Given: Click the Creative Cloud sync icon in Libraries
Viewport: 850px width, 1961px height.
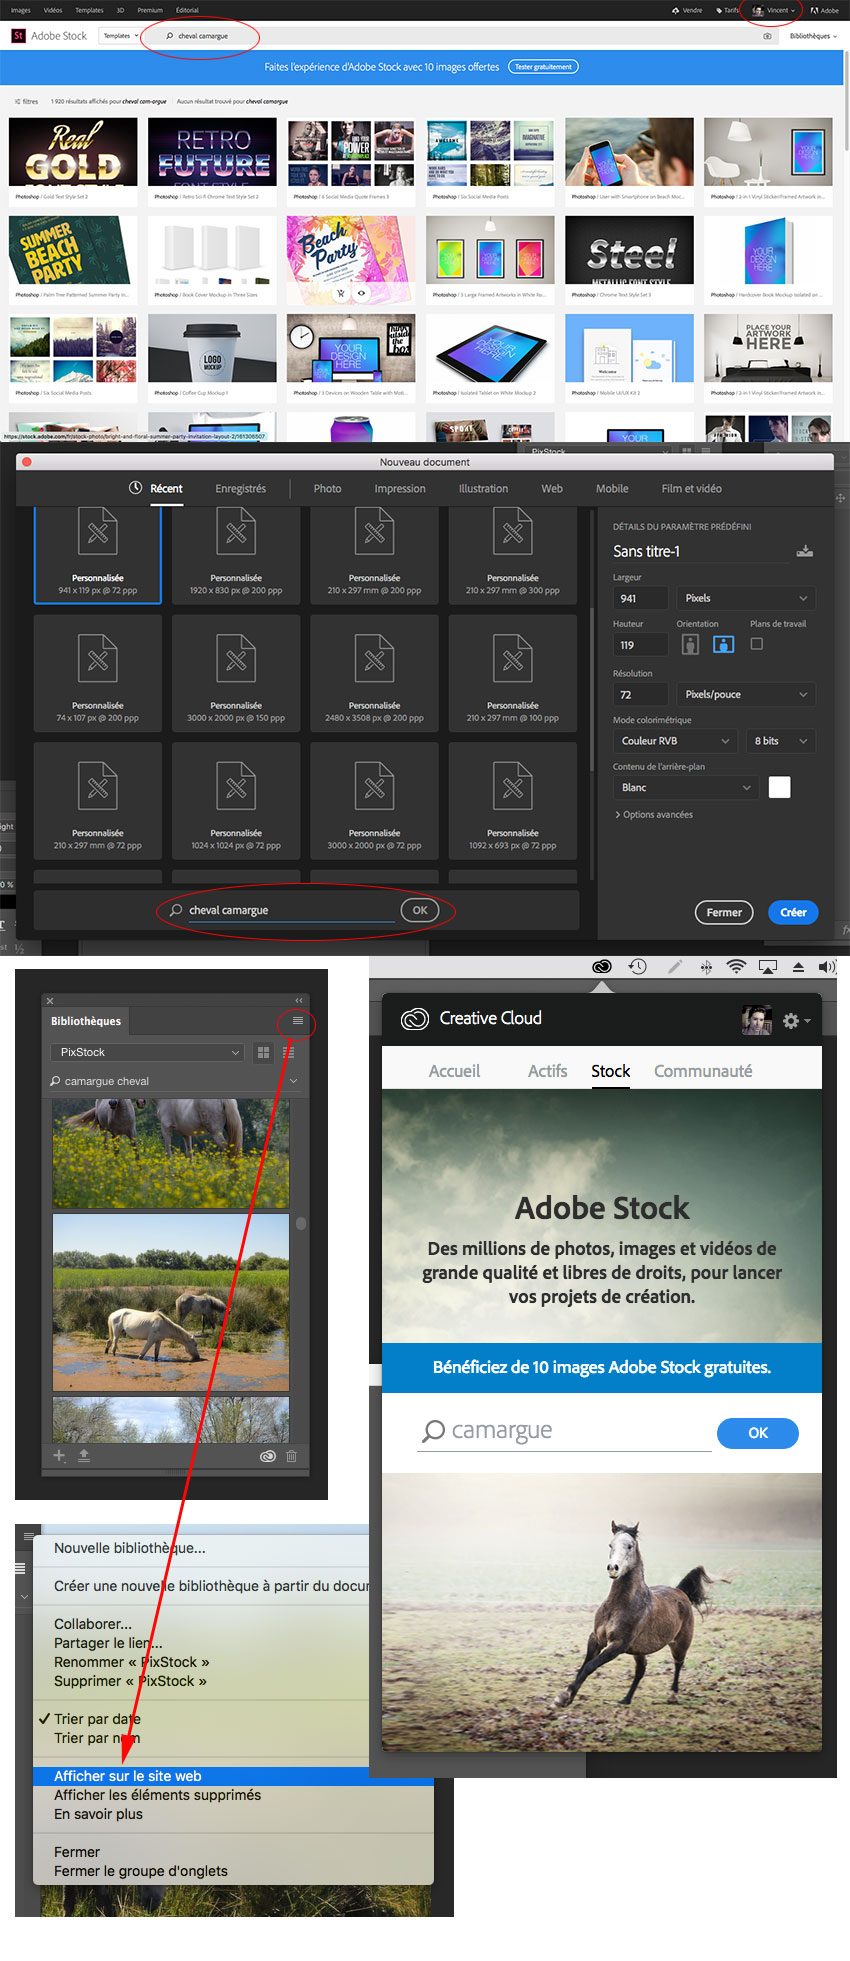Looking at the screenshot, I should click(x=267, y=1456).
